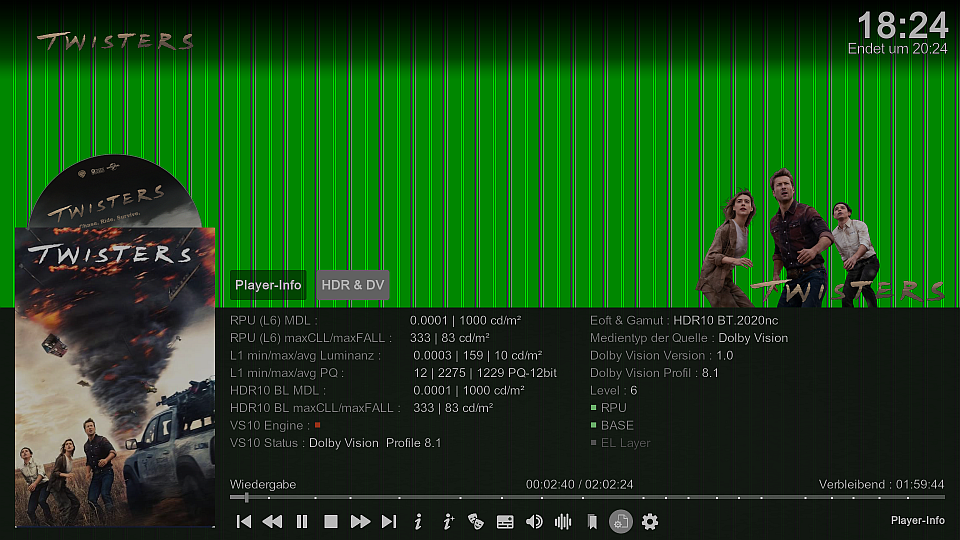The width and height of the screenshot is (960, 540).
Task: Click the Twisters logo at top left
Action: [115, 42]
